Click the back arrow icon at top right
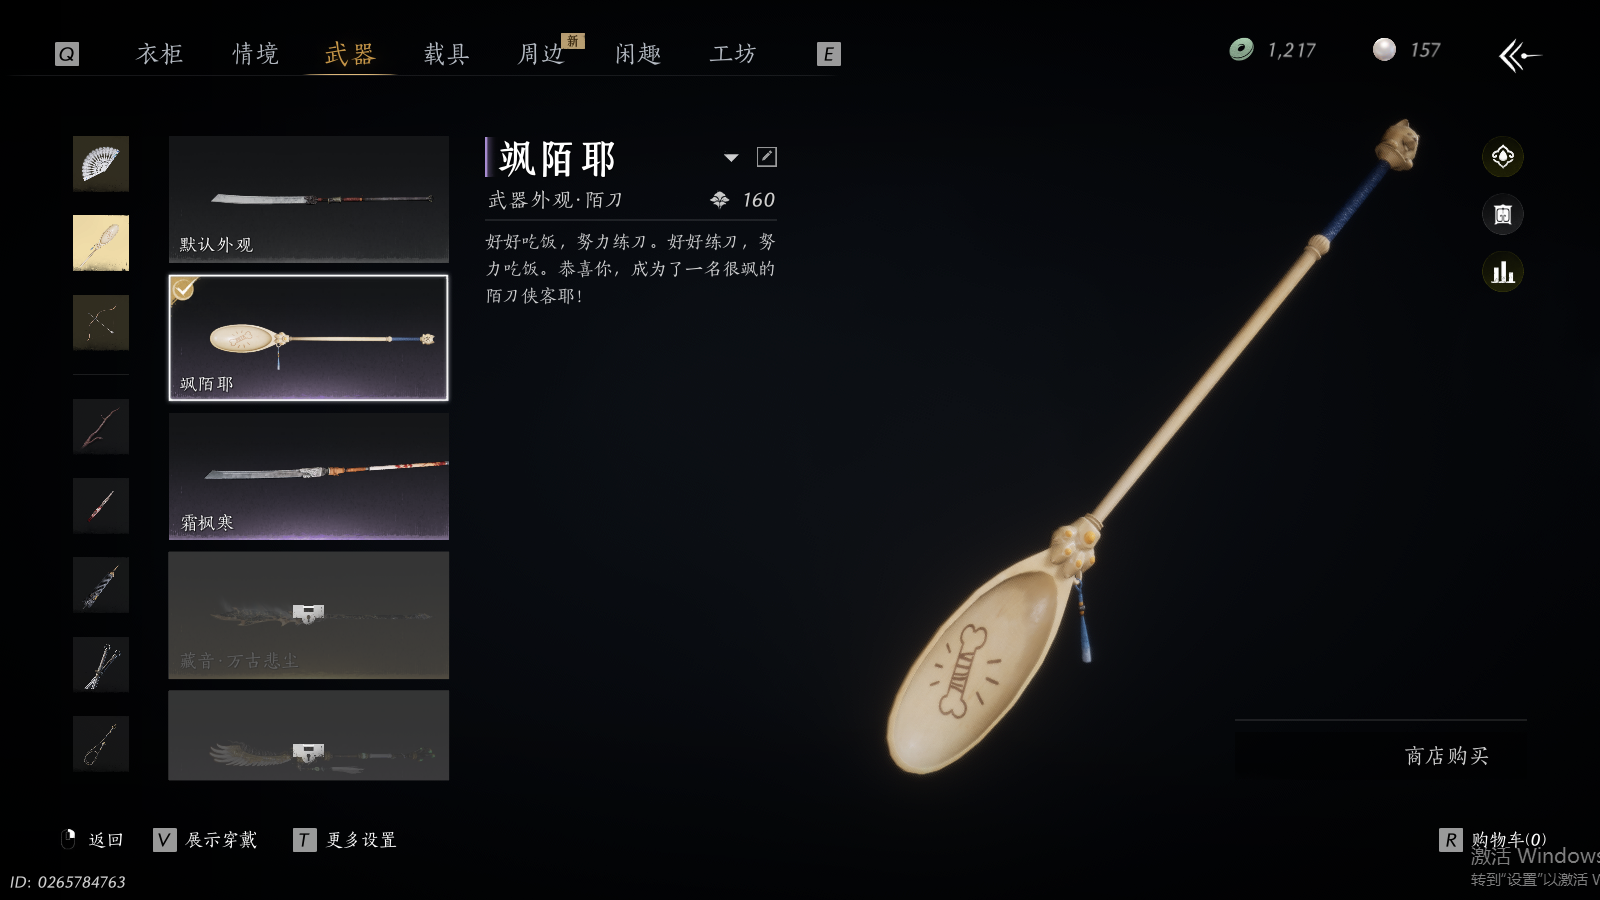This screenshot has height=900, width=1600. 1519,55
